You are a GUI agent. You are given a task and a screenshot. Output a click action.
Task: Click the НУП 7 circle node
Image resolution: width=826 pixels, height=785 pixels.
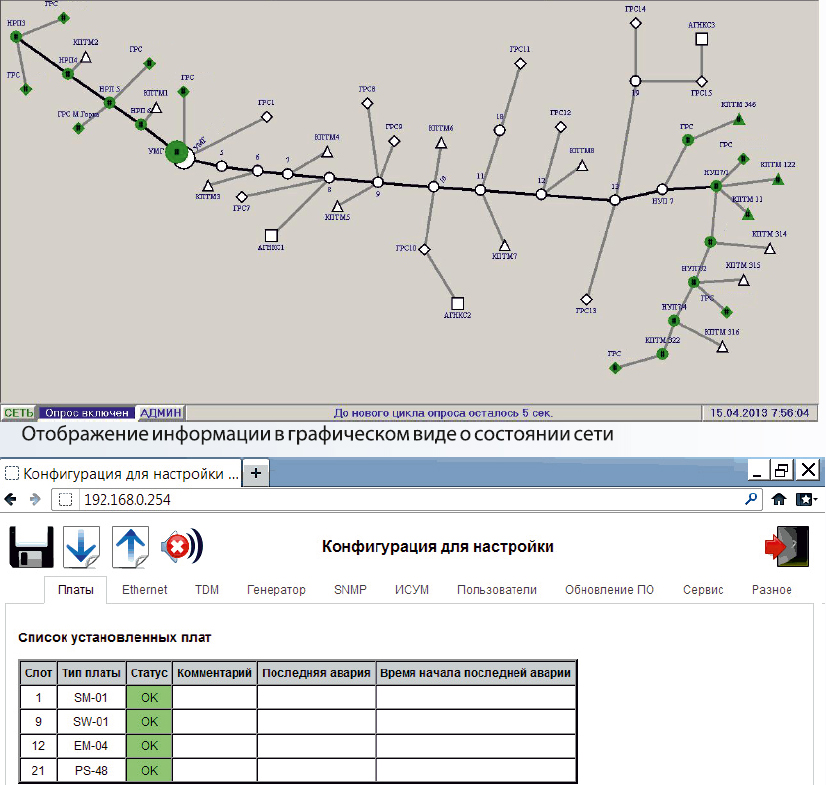coord(662,190)
